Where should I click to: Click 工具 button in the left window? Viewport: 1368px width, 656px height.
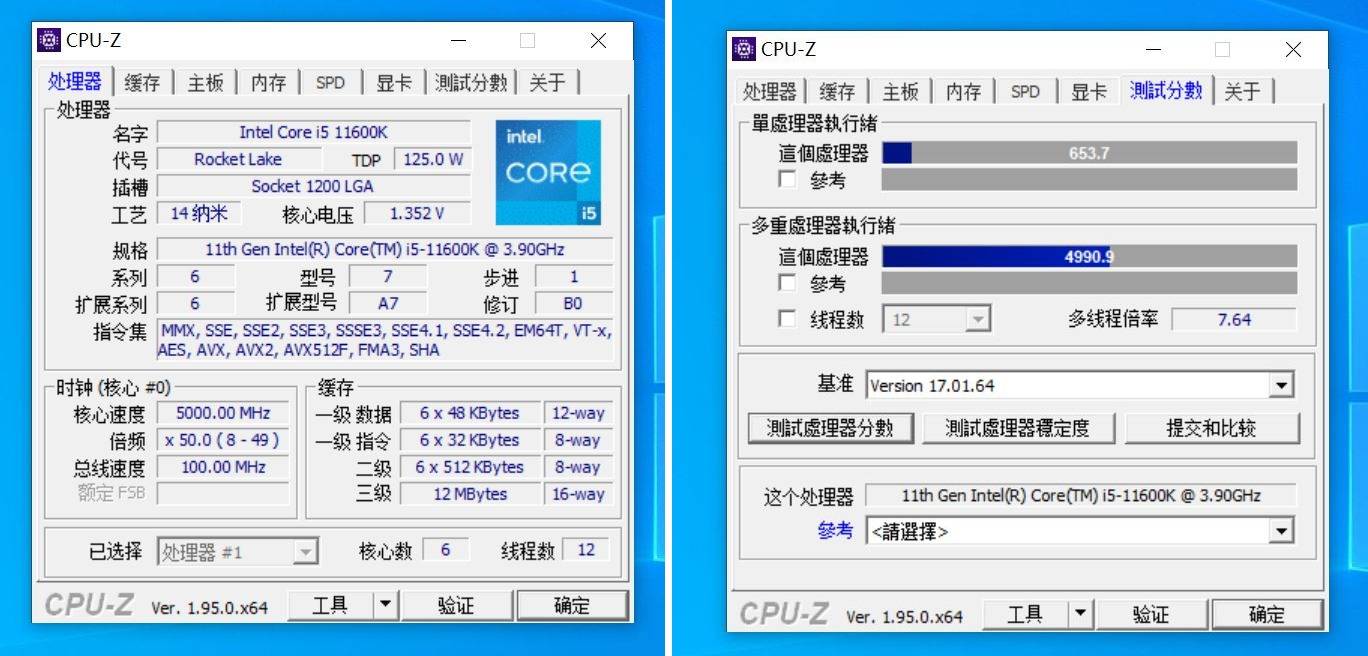point(330,605)
